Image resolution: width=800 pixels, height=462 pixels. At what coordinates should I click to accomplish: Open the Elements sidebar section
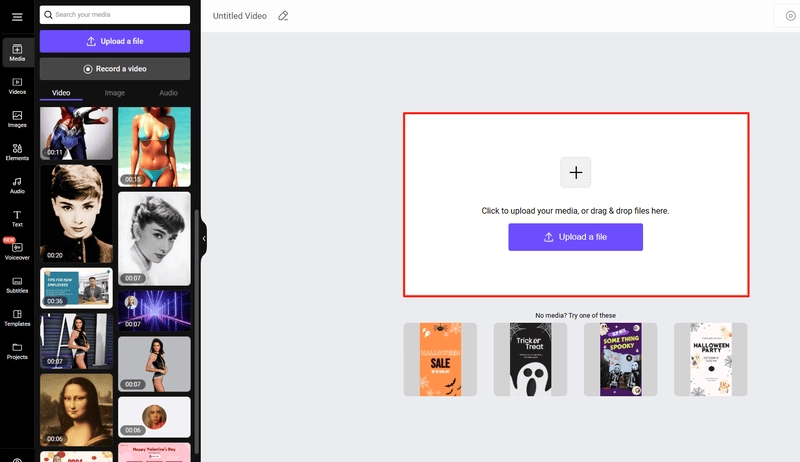click(17, 152)
